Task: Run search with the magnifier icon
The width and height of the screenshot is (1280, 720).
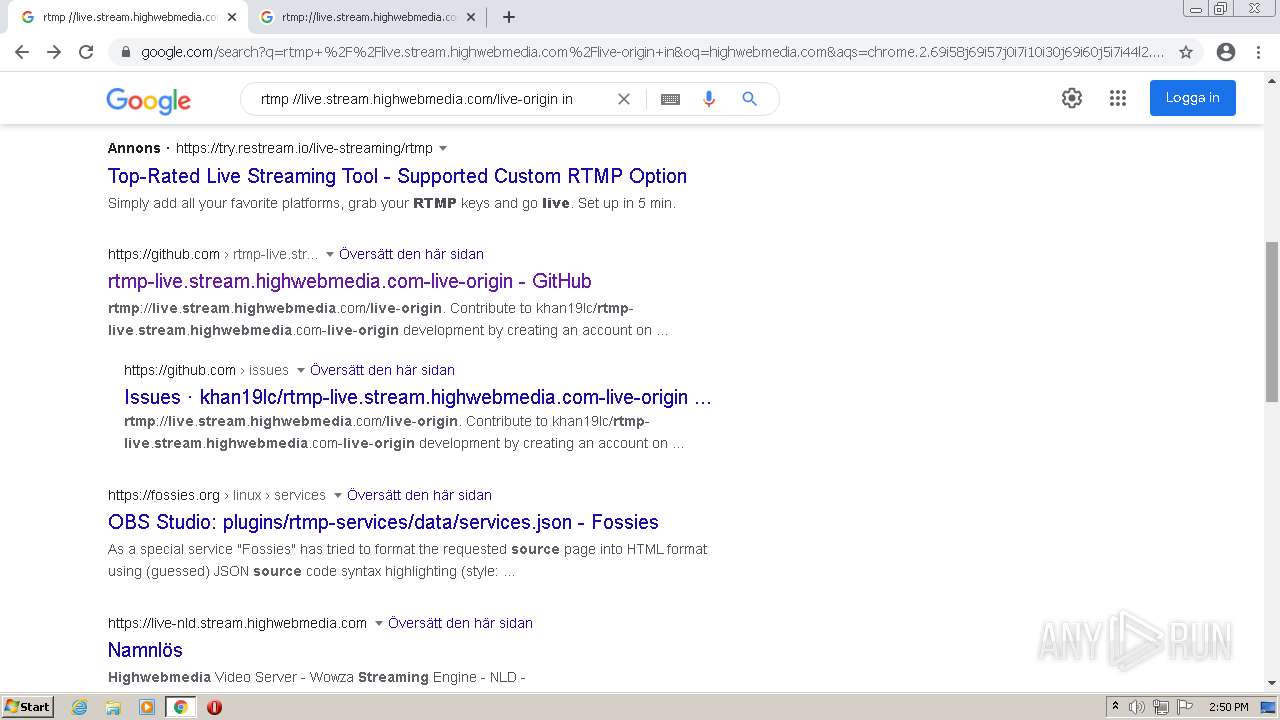Action: coord(749,99)
